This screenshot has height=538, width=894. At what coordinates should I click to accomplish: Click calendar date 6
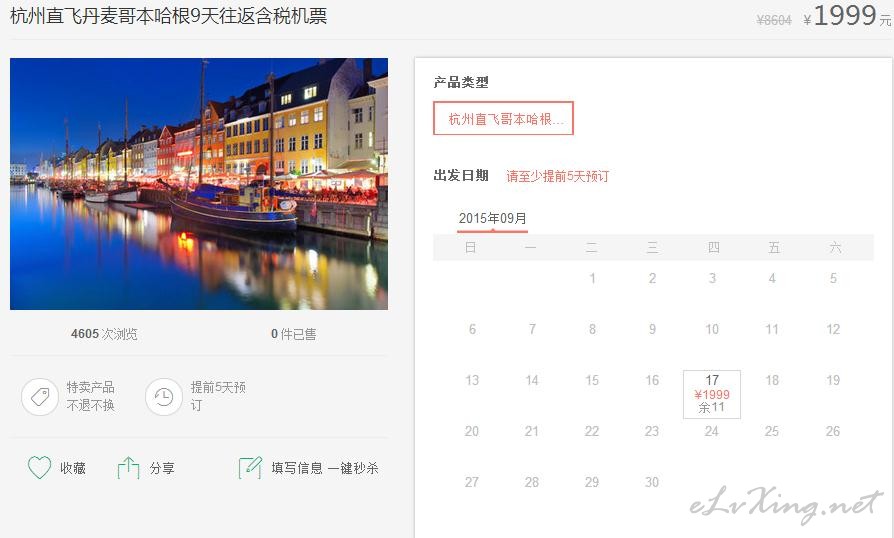472,329
